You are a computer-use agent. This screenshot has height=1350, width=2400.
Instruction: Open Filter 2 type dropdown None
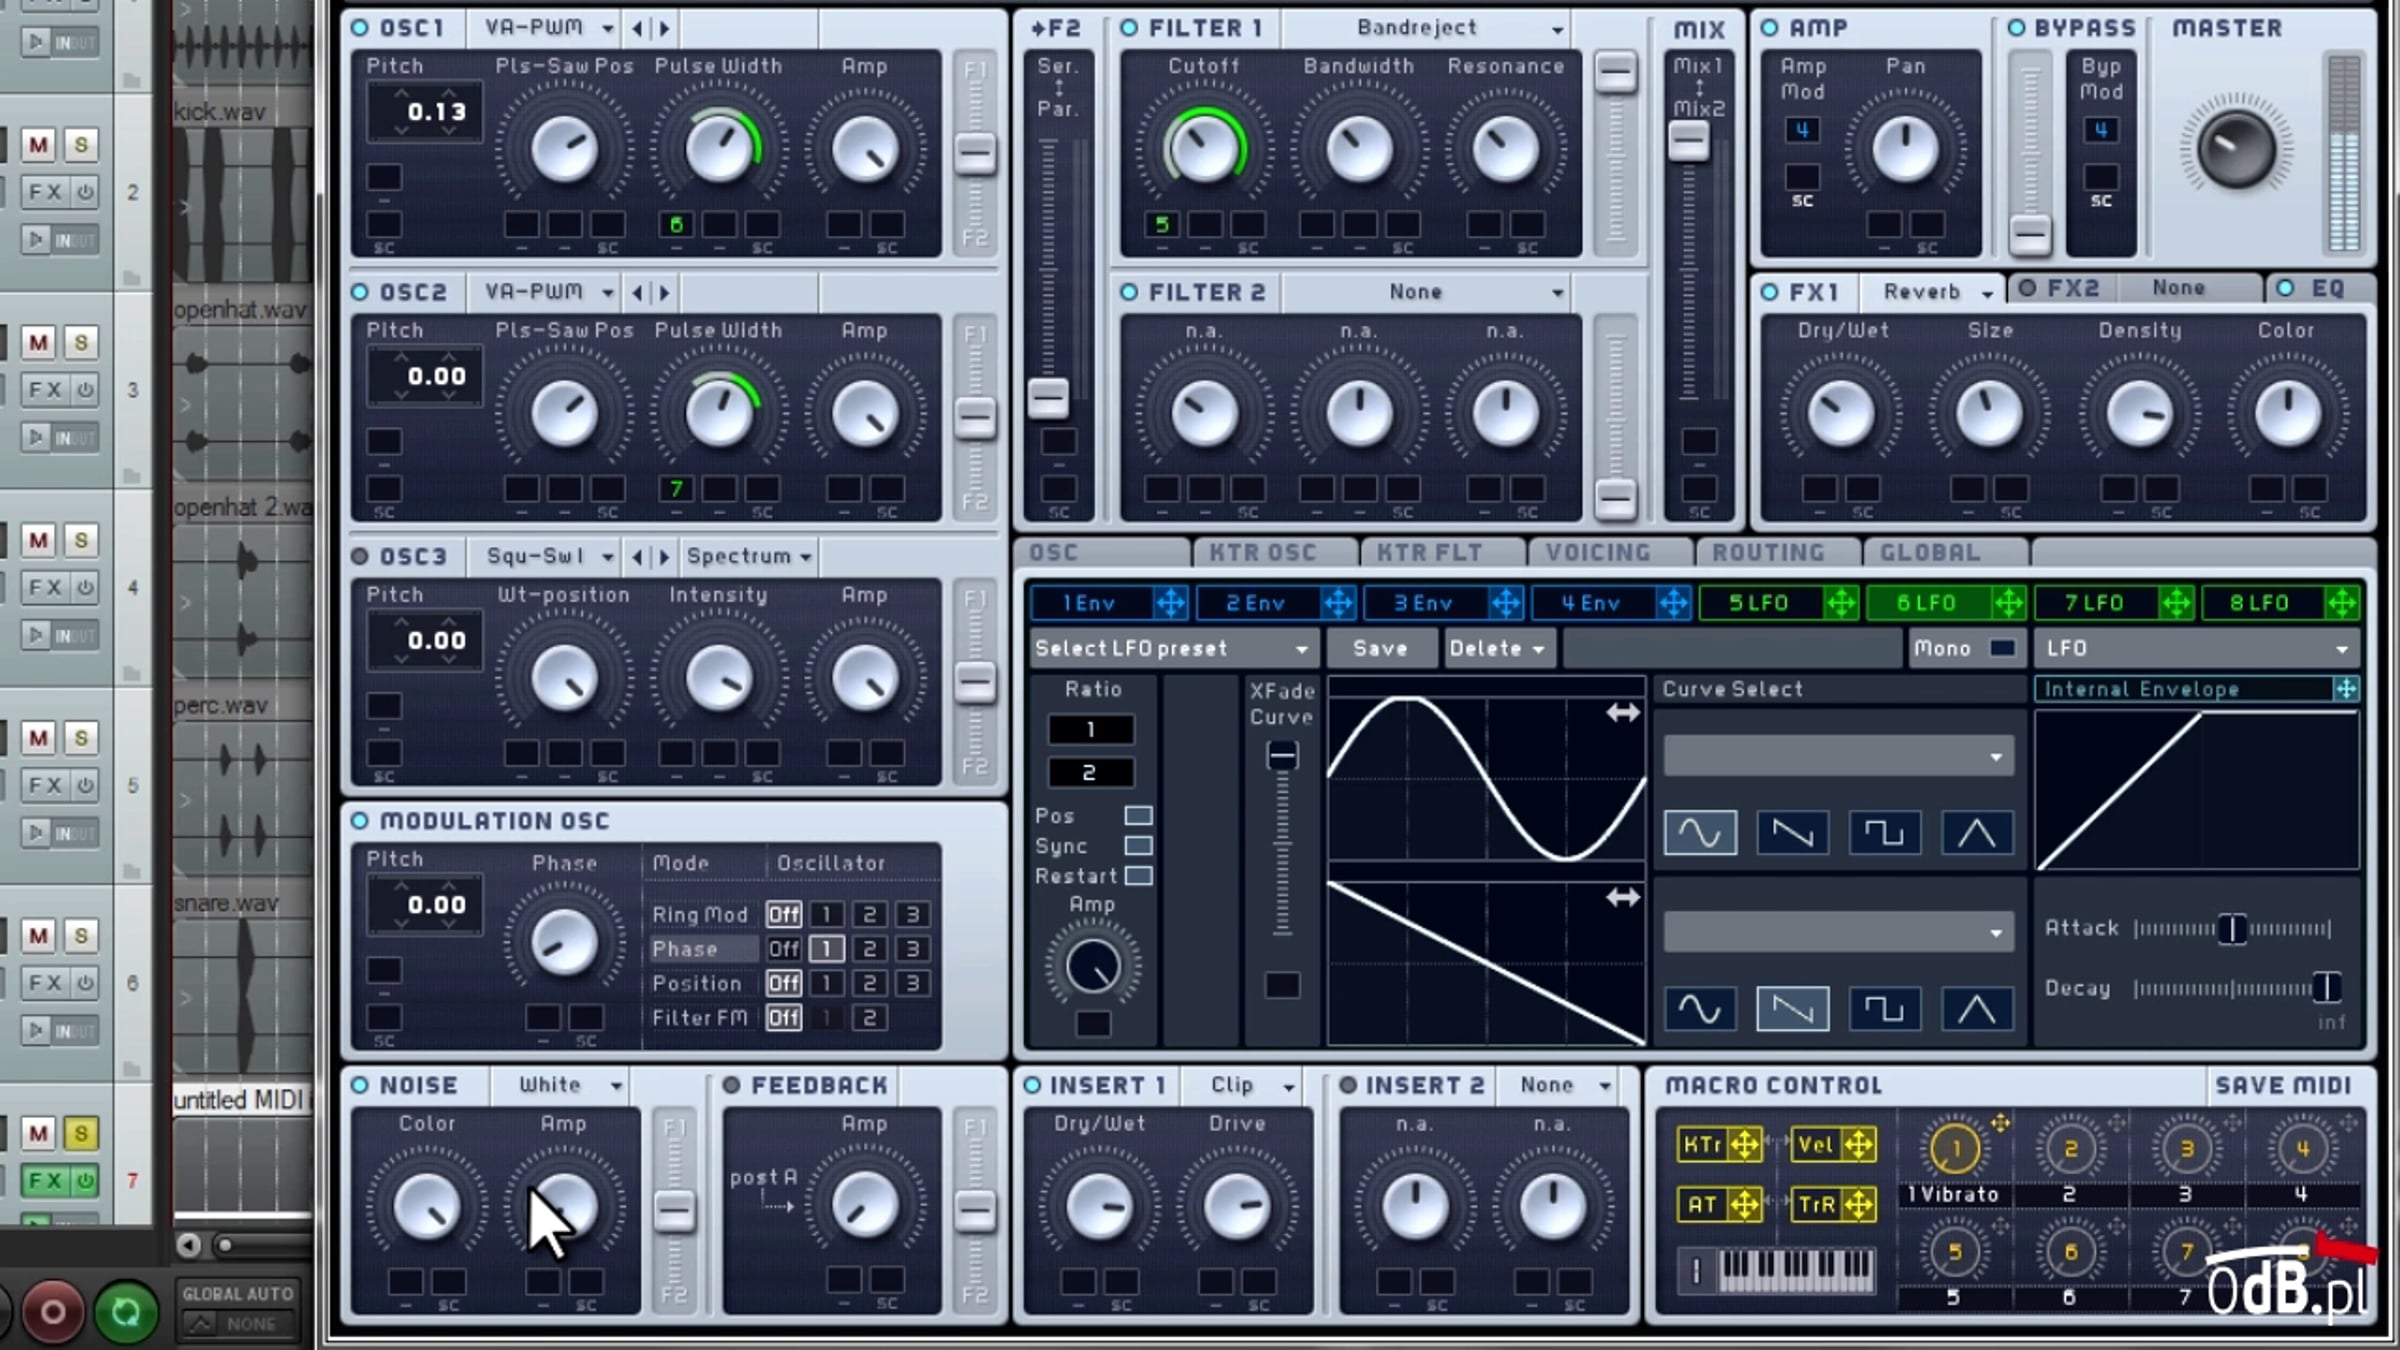click(1427, 292)
